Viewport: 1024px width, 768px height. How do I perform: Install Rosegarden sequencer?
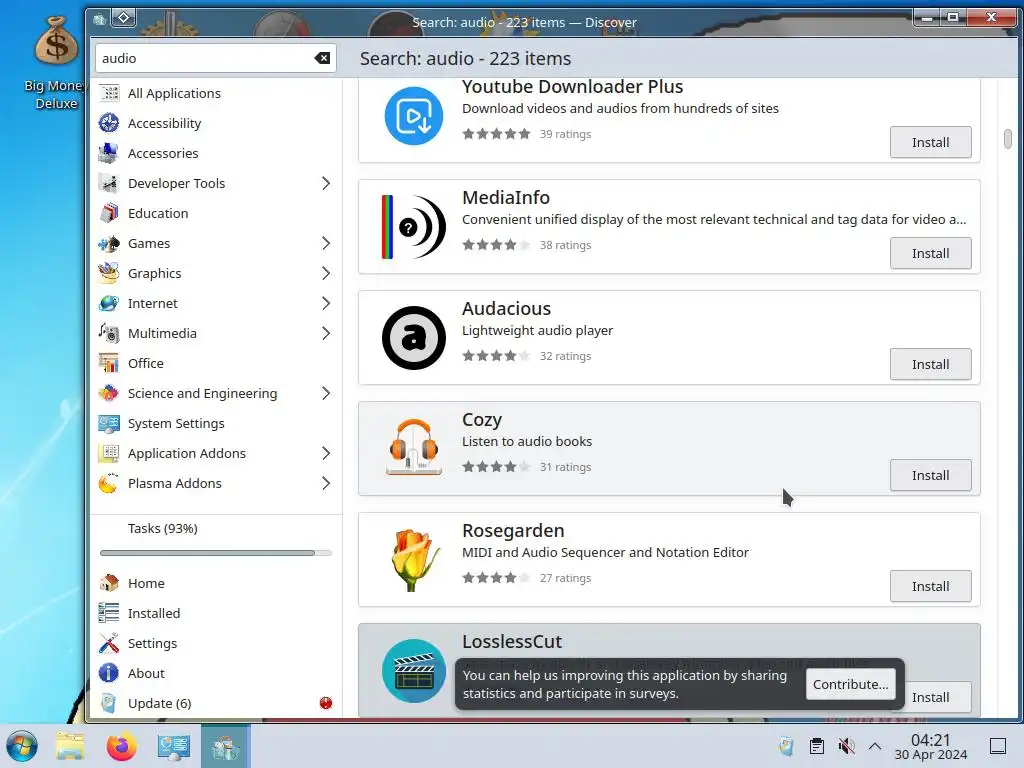(x=930, y=586)
